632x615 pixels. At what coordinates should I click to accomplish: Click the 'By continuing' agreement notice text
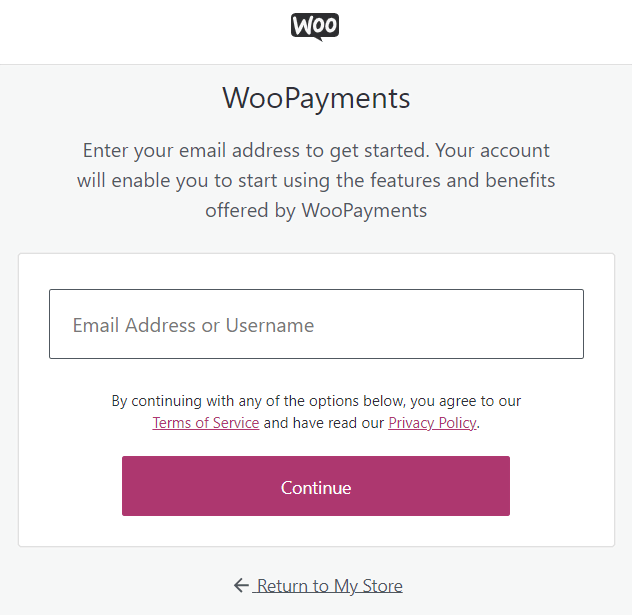pyautogui.click(x=316, y=401)
